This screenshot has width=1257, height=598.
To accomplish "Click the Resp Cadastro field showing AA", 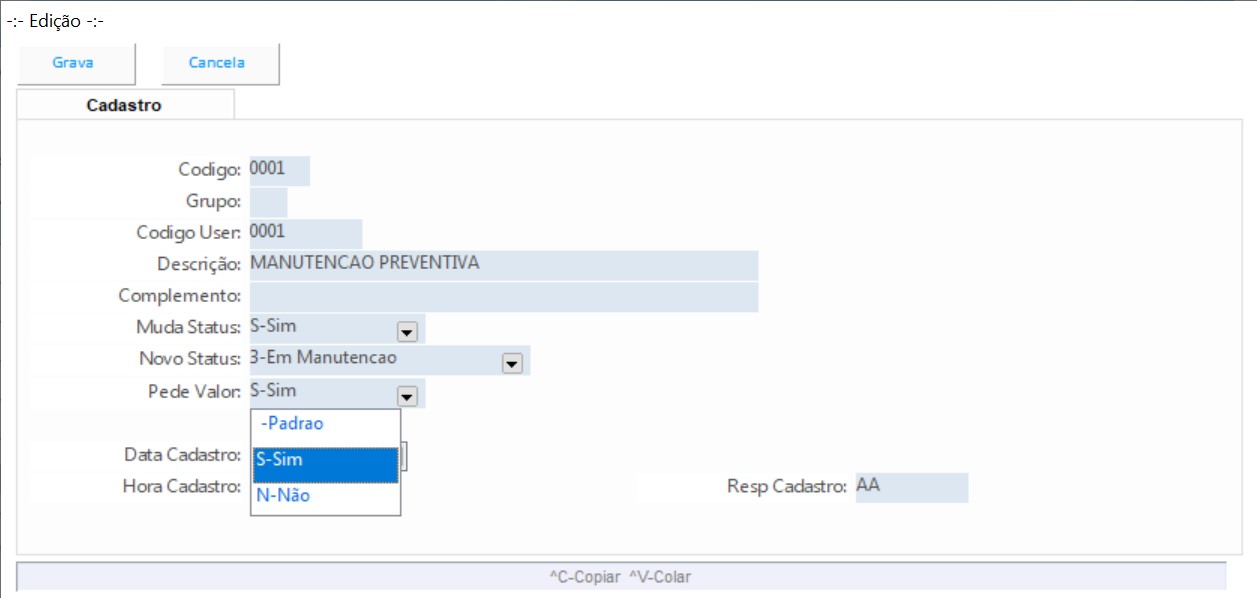I will (910, 487).
